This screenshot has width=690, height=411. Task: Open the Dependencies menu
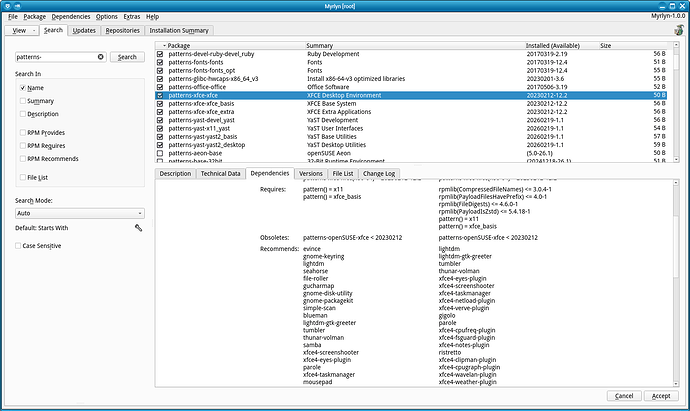70,17
